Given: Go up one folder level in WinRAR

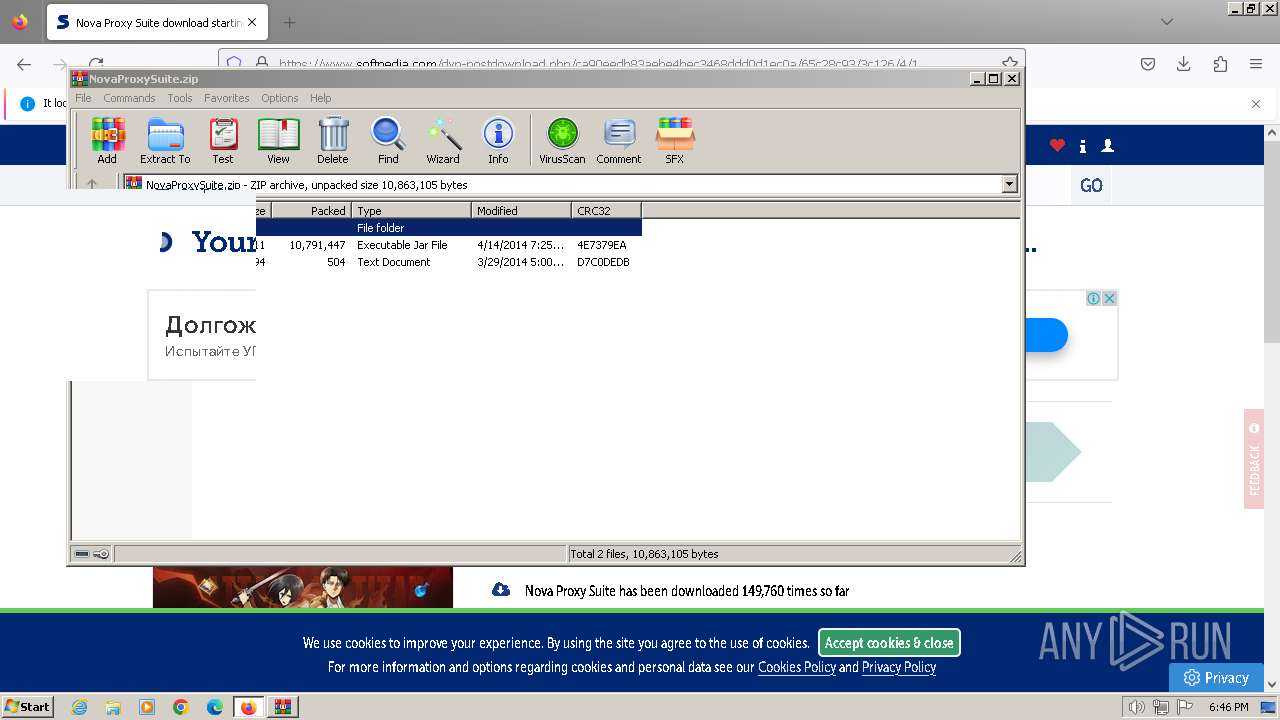Looking at the screenshot, I should click(x=92, y=184).
